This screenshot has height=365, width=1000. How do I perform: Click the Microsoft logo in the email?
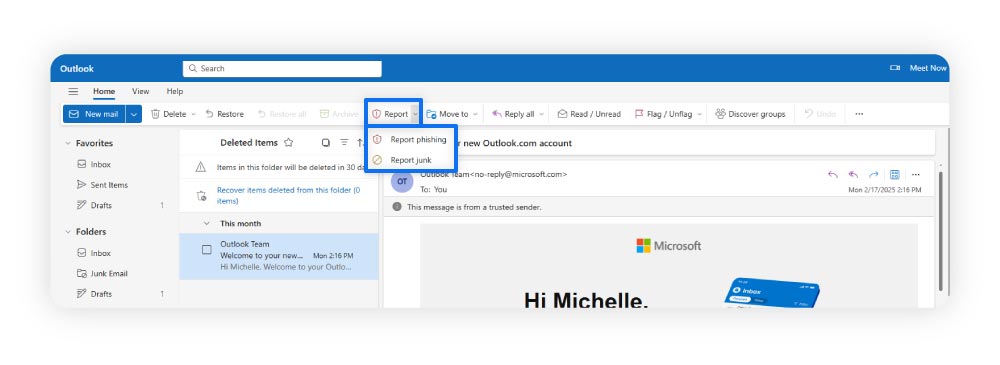click(x=668, y=246)
